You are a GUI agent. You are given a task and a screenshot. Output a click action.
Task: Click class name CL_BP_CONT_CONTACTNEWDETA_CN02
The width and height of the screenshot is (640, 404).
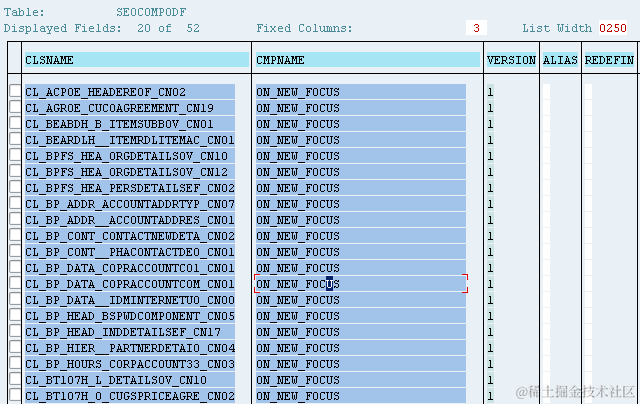130,236
